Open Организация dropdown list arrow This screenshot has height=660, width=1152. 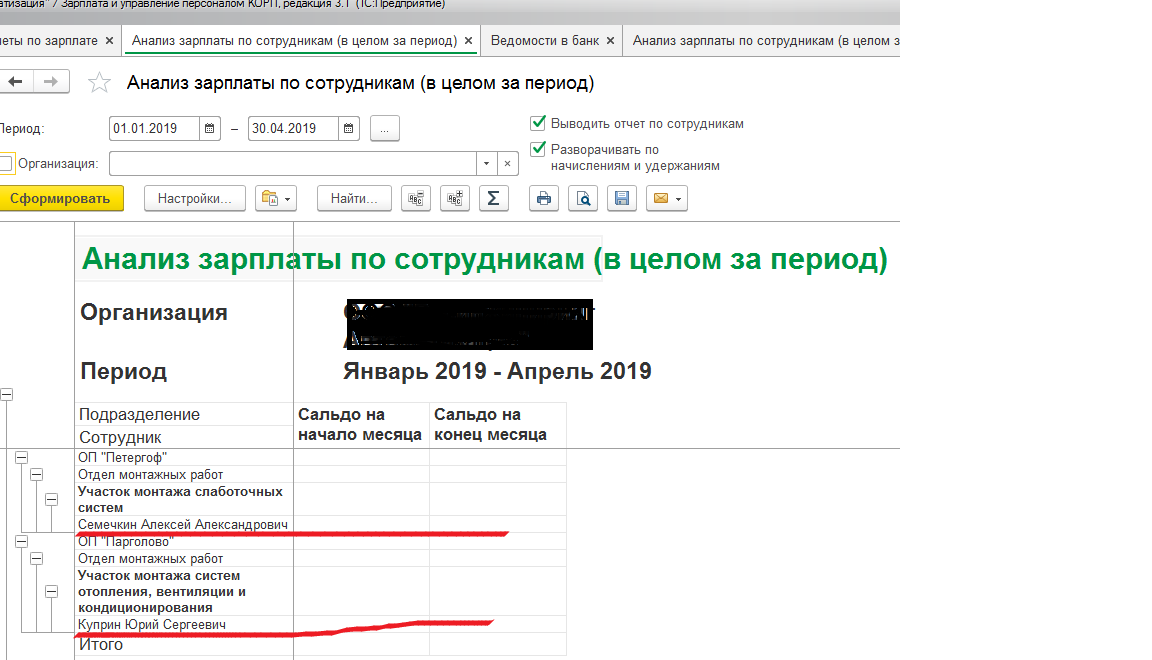pyautogui.click(x=486, y=163)
